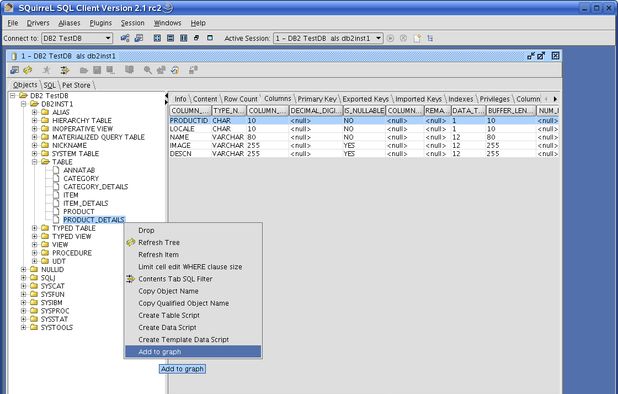Select the ITEM table in tree
This screenshot has height=394, width=618.
pyautogui.click(x=71, y=195)
